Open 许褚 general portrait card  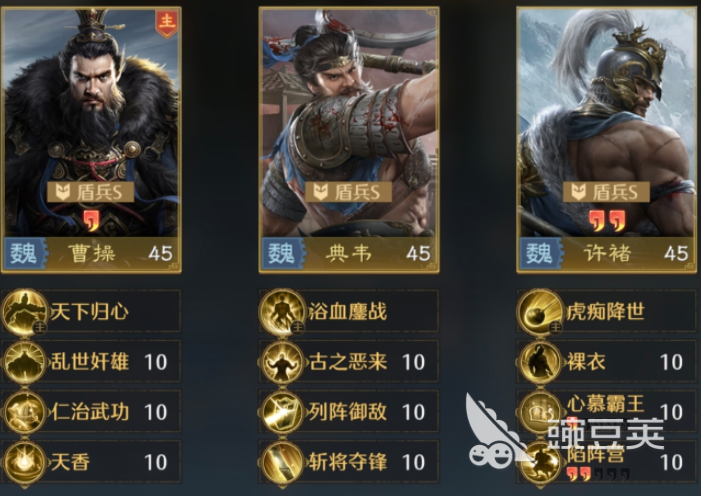[x=607, y=140]
